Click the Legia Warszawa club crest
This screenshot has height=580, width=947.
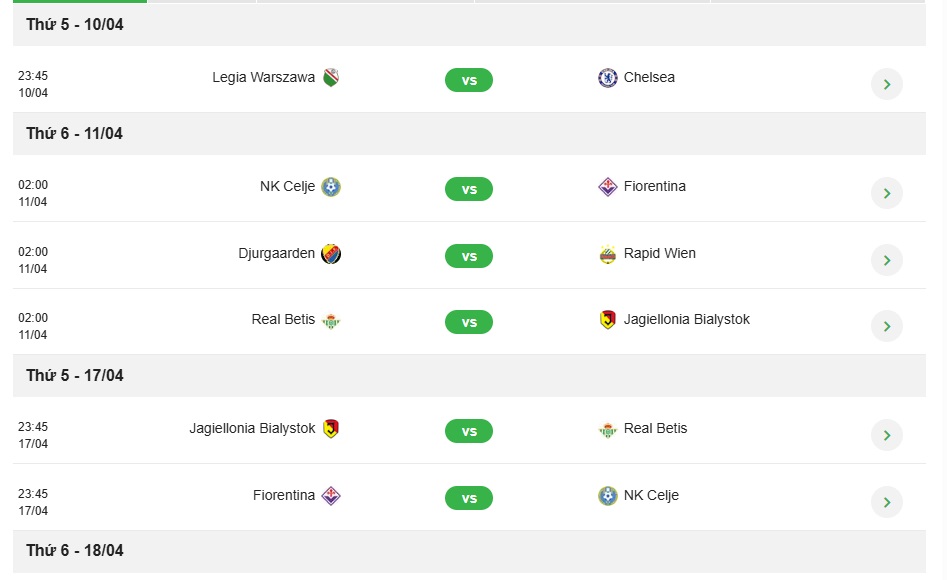point(331,78)
